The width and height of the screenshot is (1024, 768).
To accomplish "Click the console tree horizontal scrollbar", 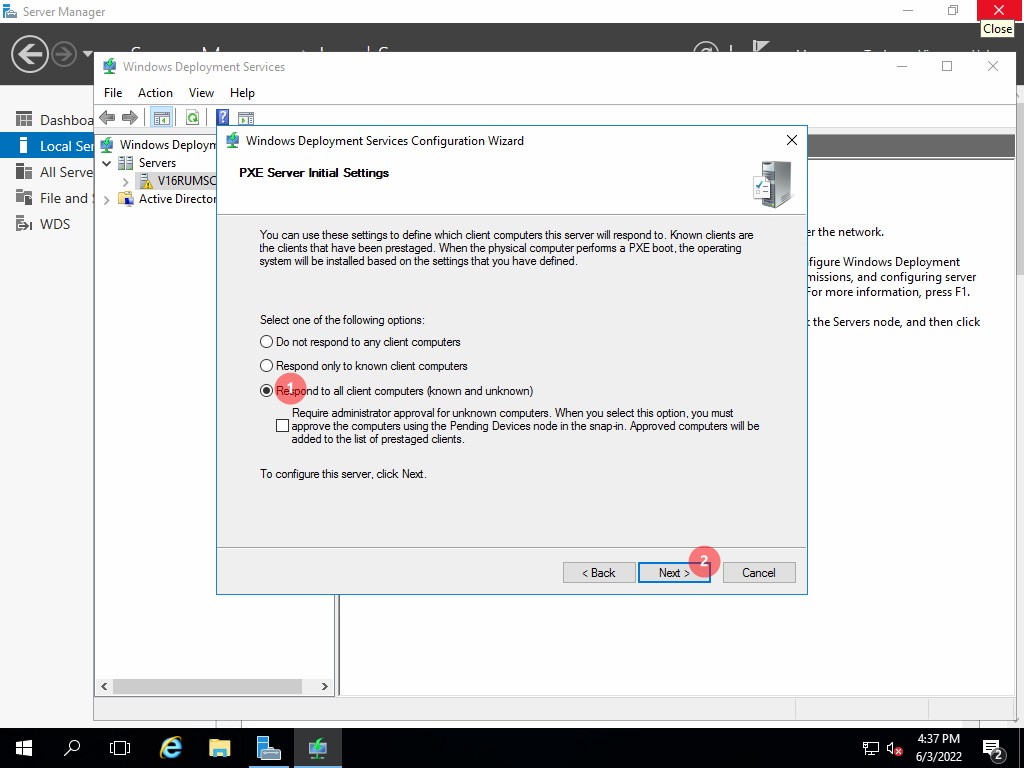I will click(207, 687).
